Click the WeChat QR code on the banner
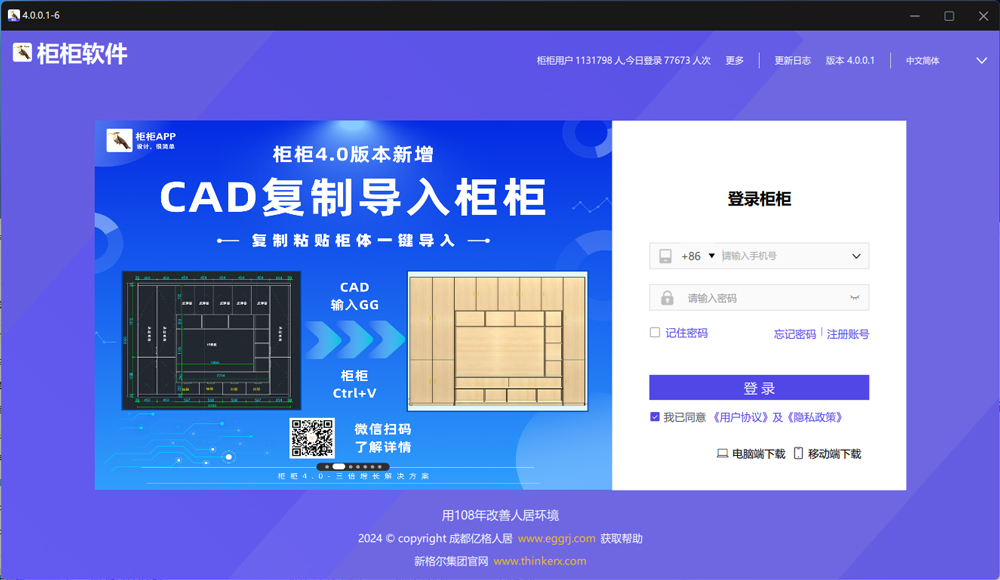1000x580 pixels. pyautogui.click(x=312, y=438)
